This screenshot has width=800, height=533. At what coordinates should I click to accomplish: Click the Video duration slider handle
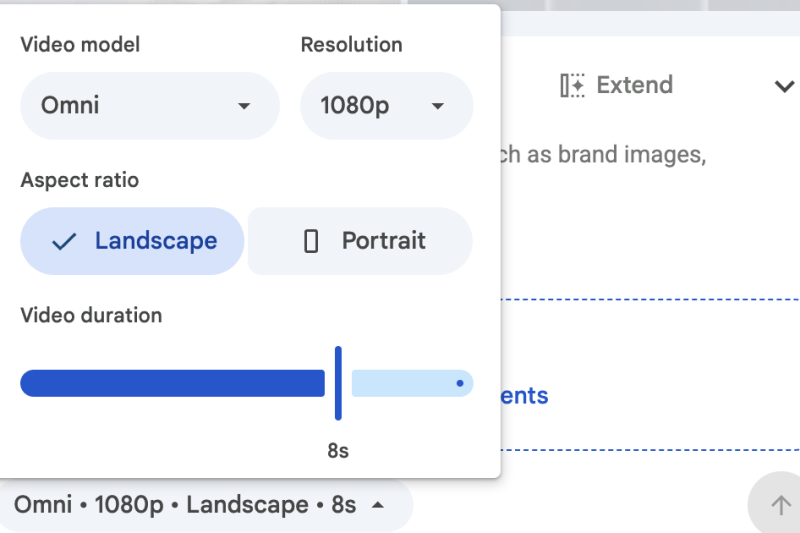point(338,383)
